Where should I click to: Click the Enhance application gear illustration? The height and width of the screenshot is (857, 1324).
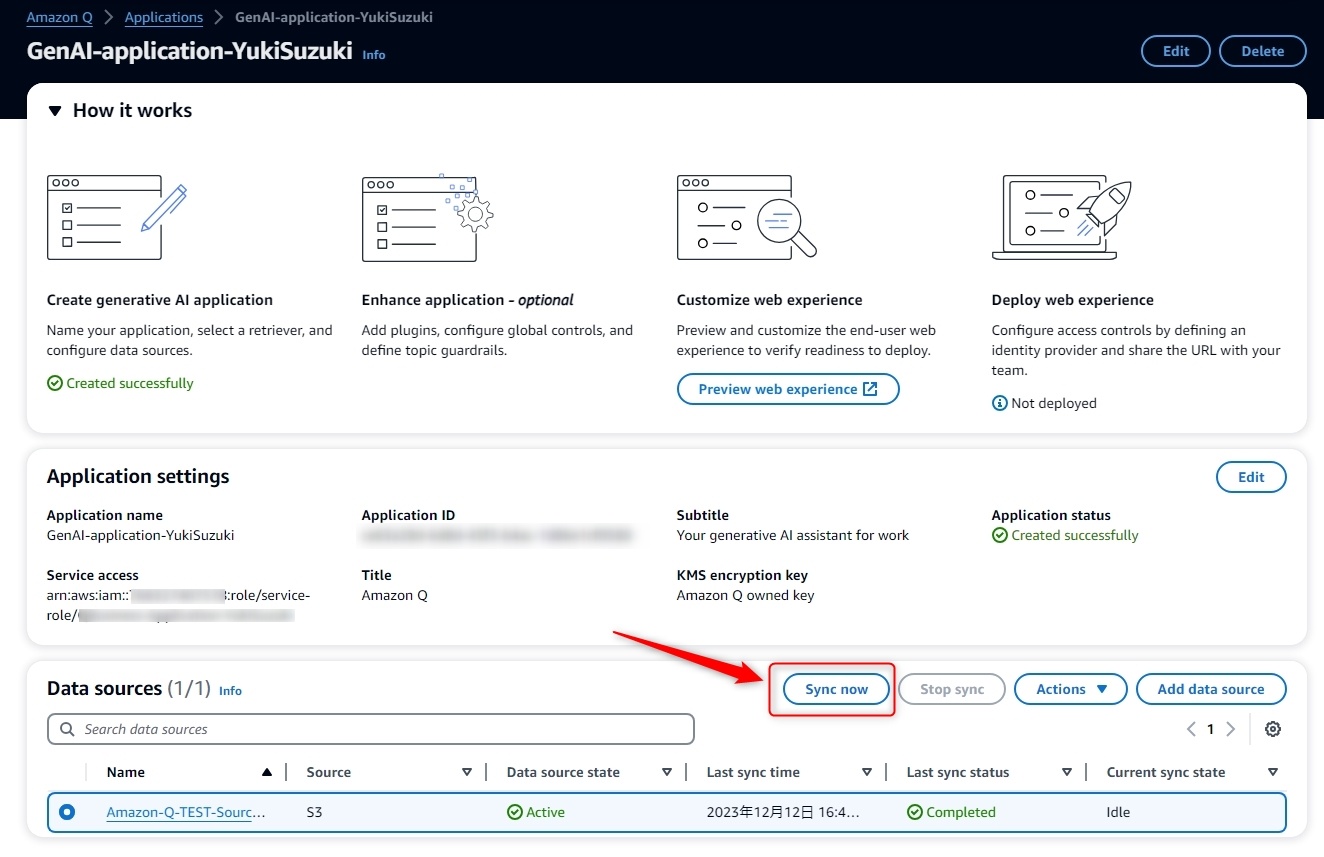428,217
